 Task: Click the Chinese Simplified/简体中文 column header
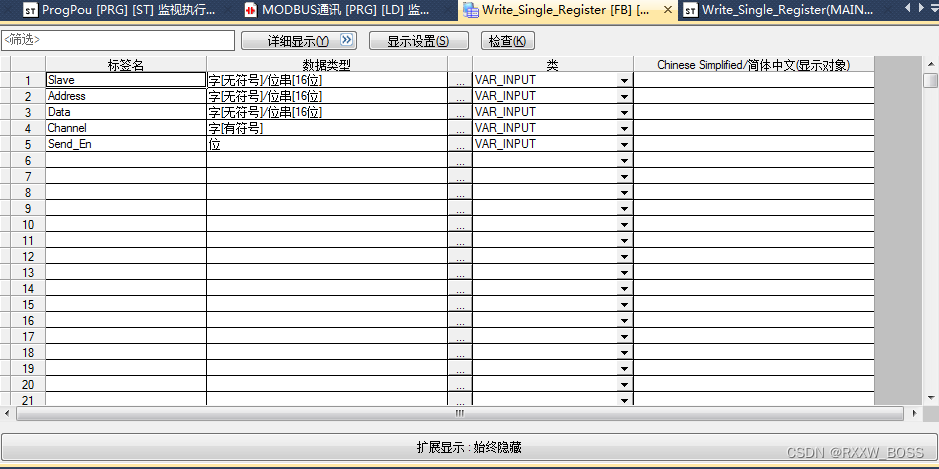[x=753, y=64]
